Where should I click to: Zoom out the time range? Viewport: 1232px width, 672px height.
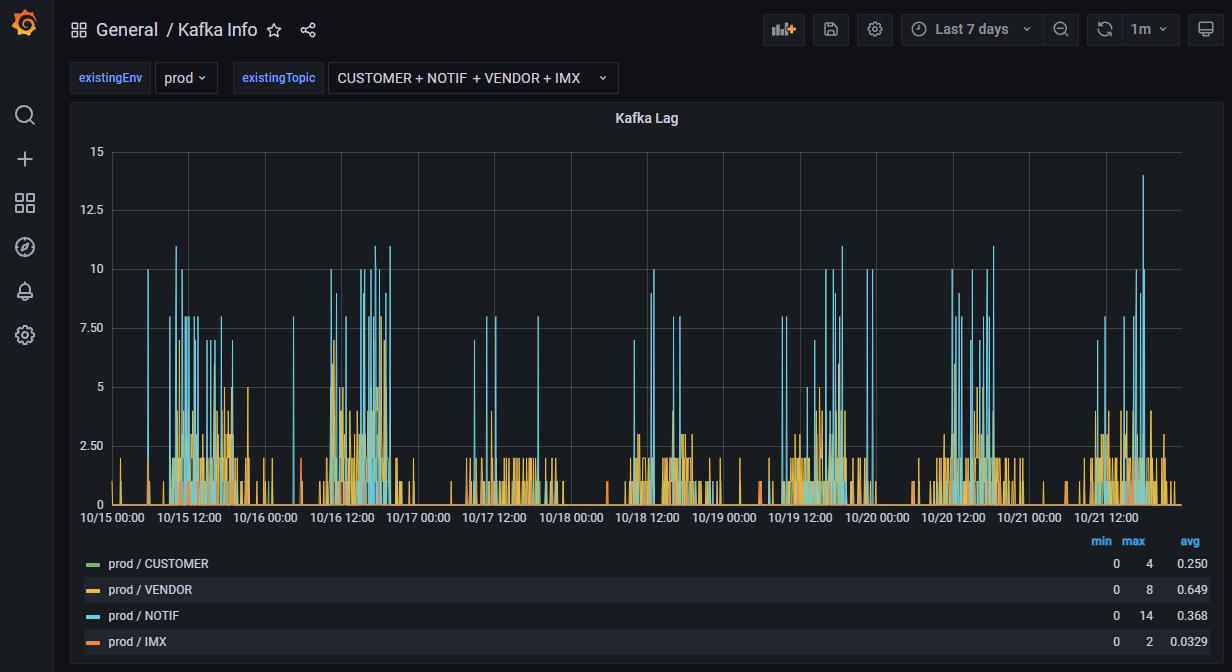[1061, 30]
